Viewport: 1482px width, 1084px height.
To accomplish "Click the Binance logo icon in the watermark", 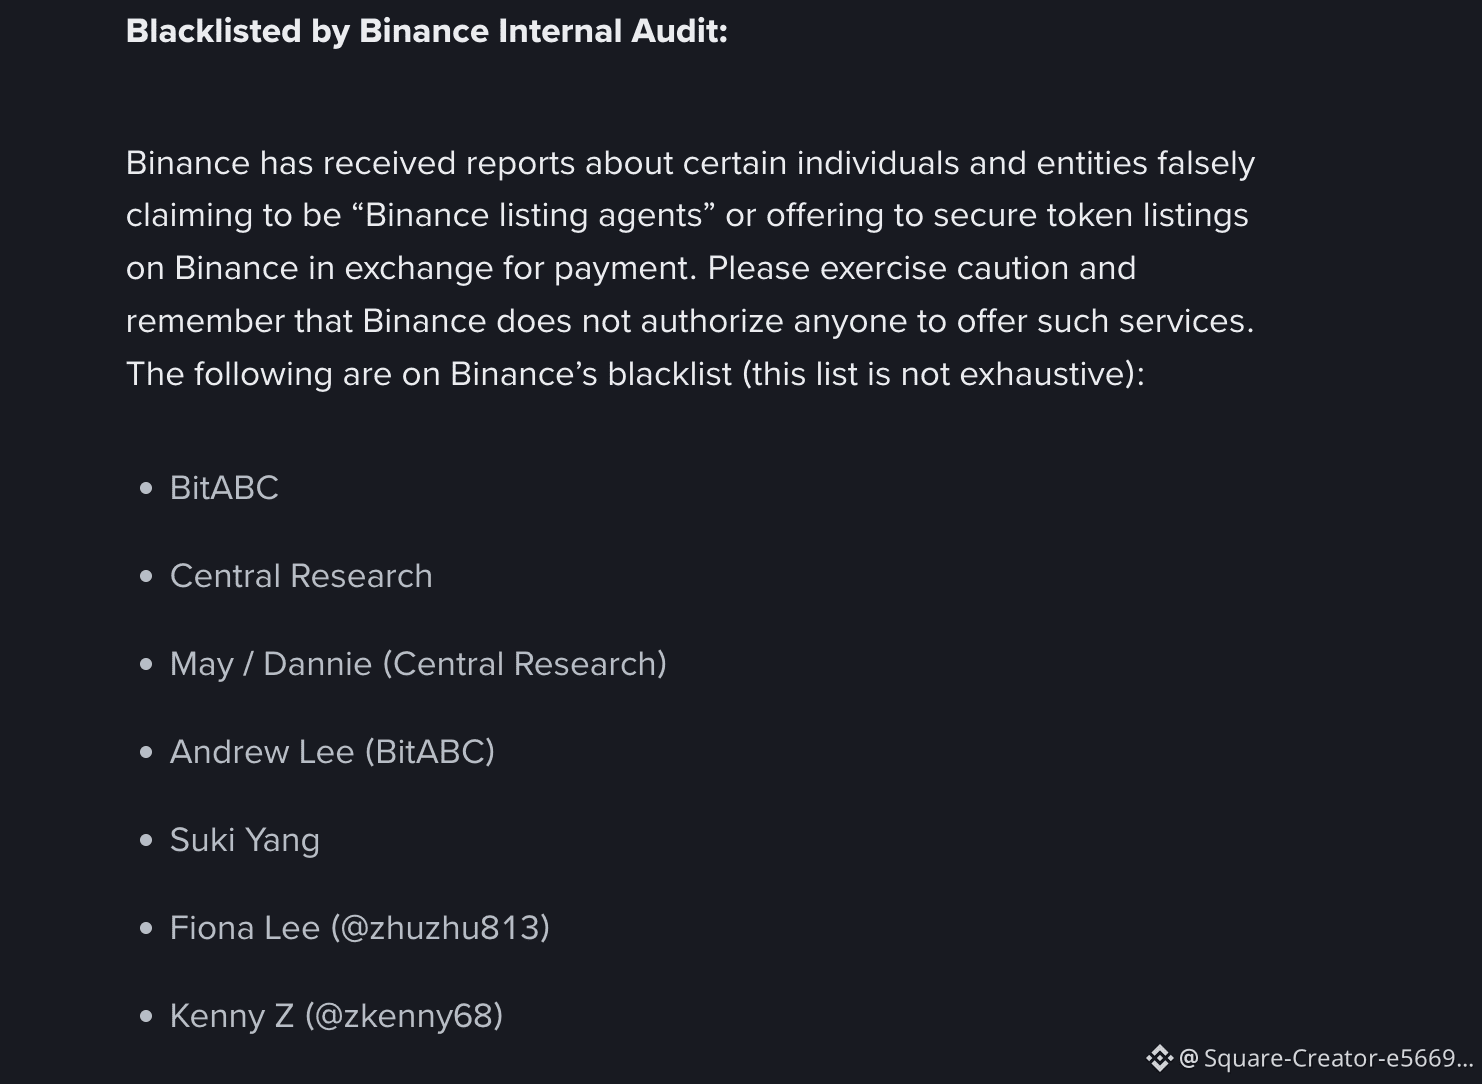I will (x=1159, y=1058).
